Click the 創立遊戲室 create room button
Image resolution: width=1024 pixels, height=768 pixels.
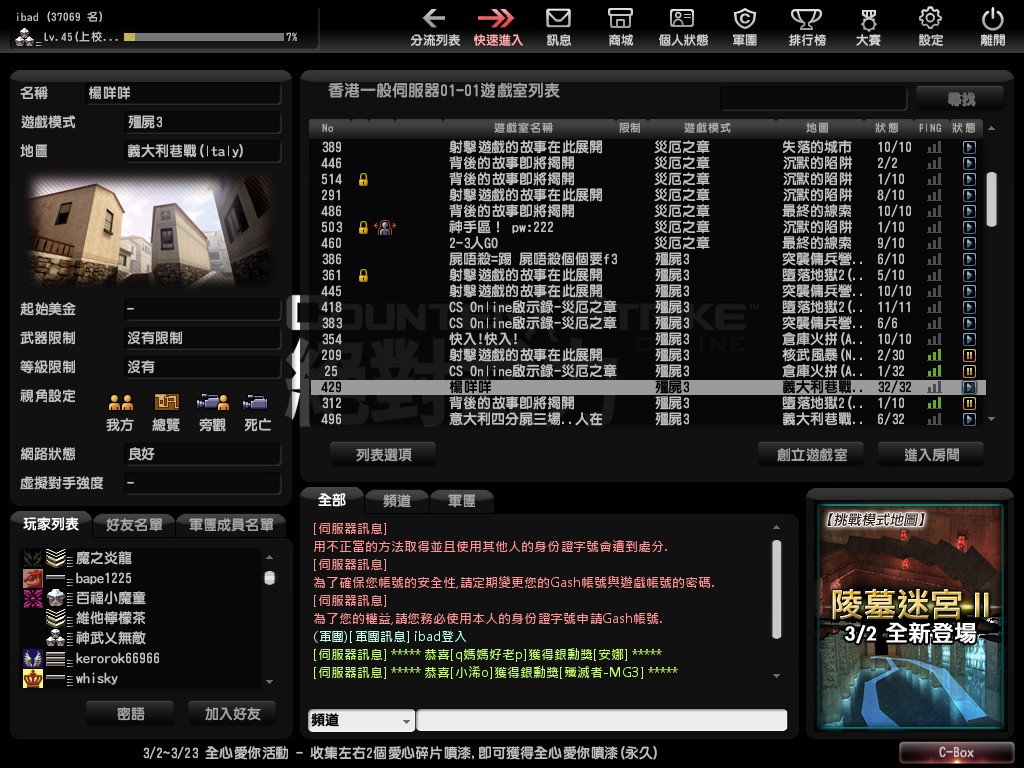click(x=811, y=455)
